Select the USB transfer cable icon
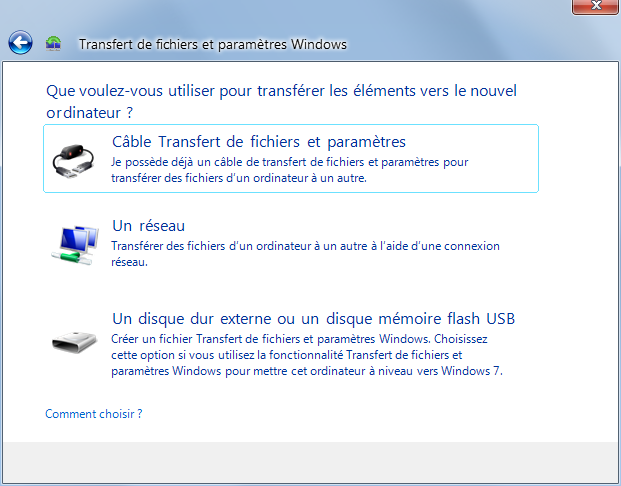 click(73, 160)
